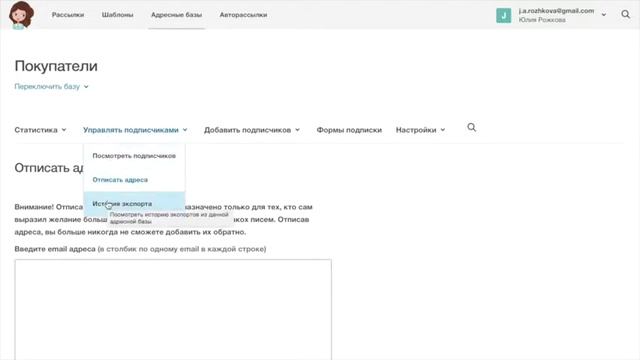This screenshot has width=640, height=360.
Task: Open the Авторассылки tab
Action: click(243, 15)
